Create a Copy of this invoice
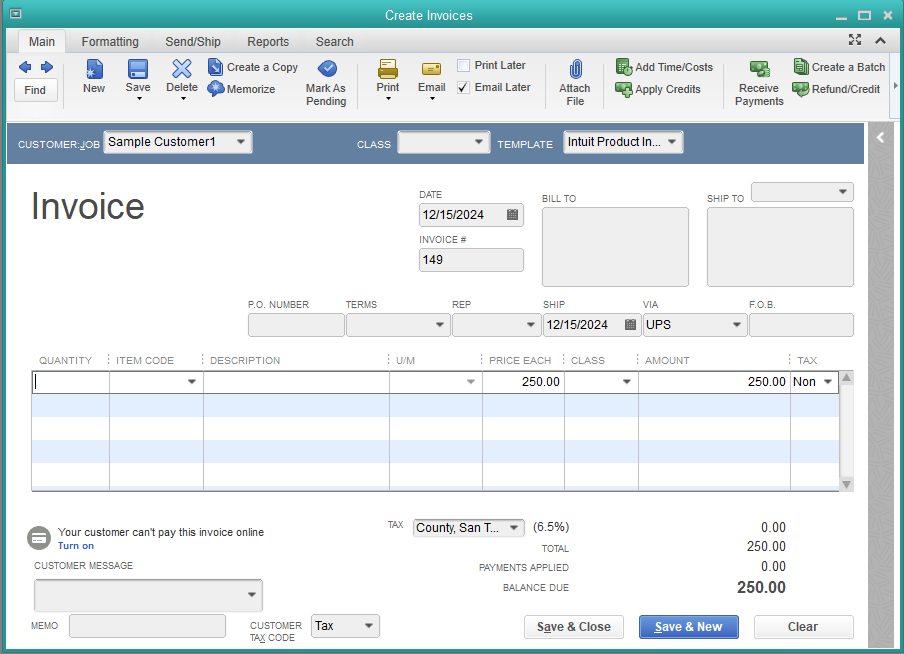This screenshot has width=904, height=654. pyautogui.click(x=253, y=67)
